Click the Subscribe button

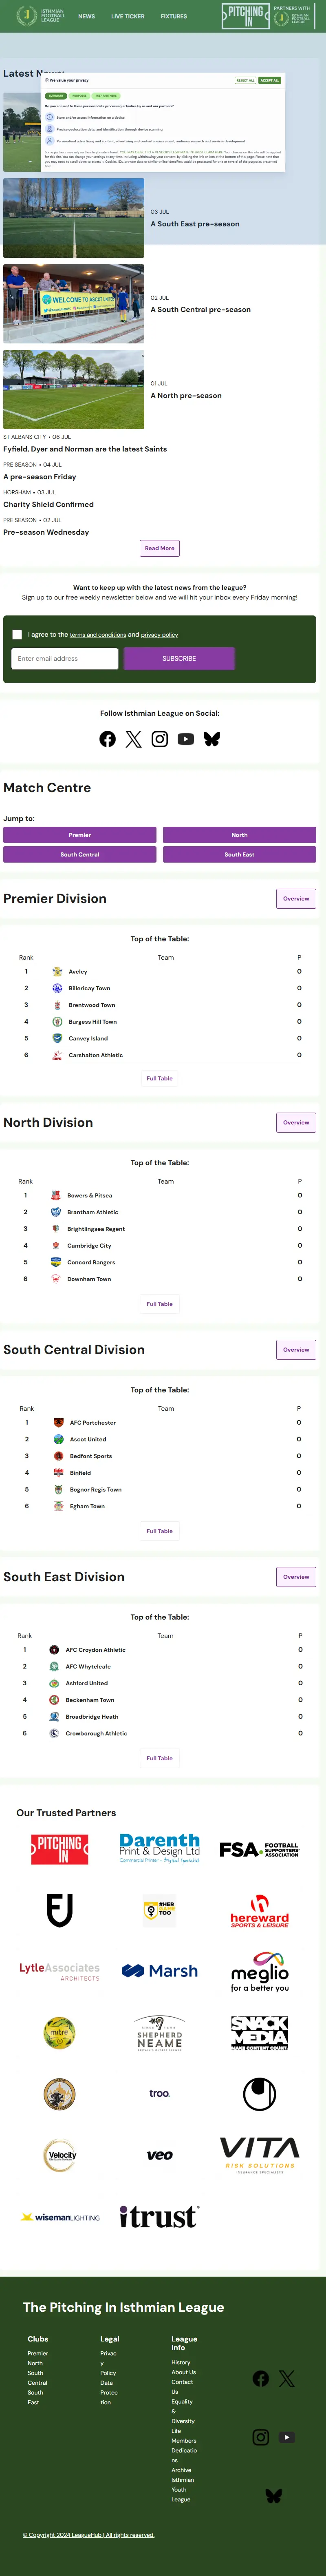(179, 658)
